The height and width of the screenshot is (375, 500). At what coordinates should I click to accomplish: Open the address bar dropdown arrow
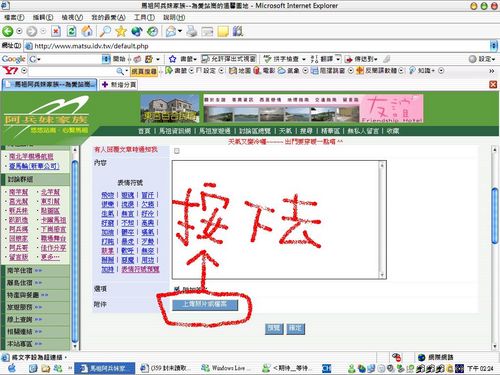[494, 46]
